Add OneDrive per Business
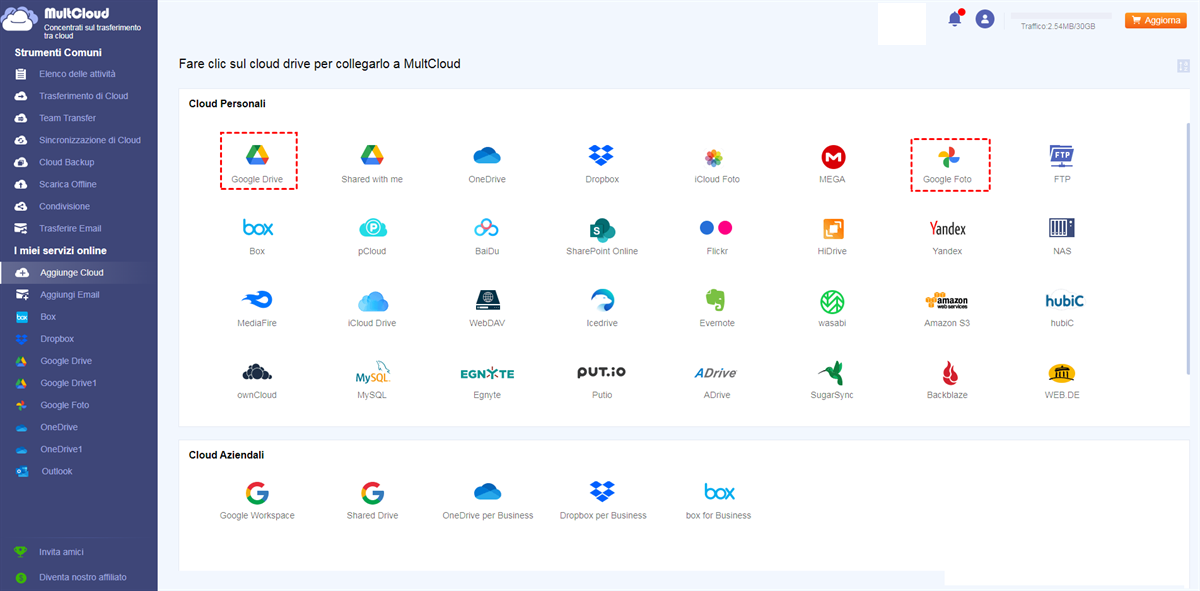Screen dimensions: 1200x591 point(487,492)
